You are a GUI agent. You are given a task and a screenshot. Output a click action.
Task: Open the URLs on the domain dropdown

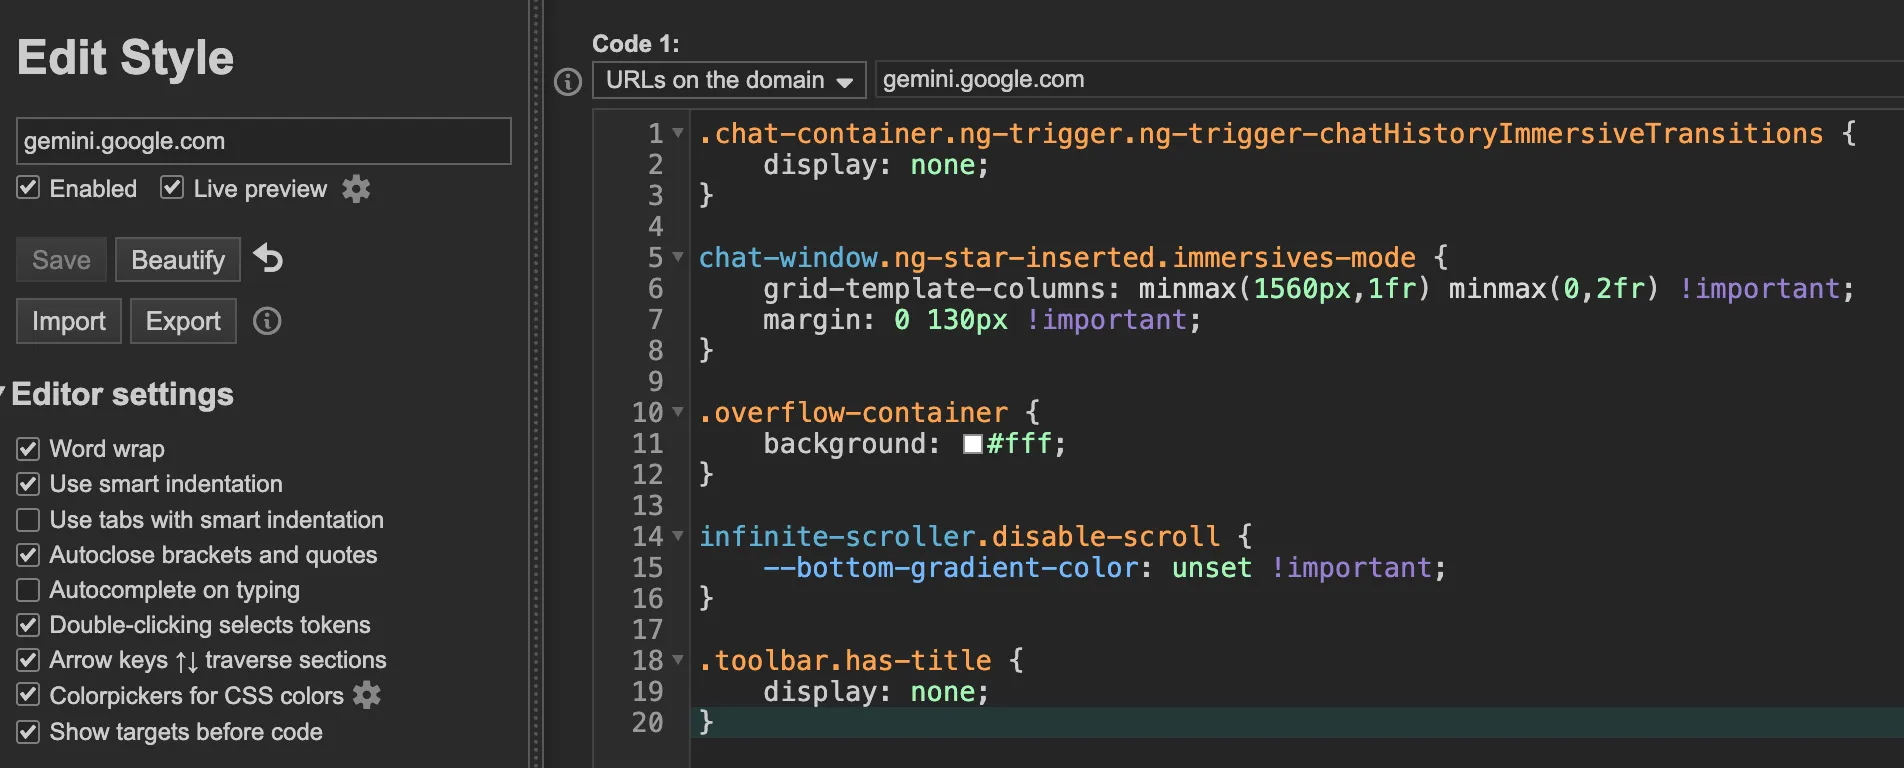729,80
